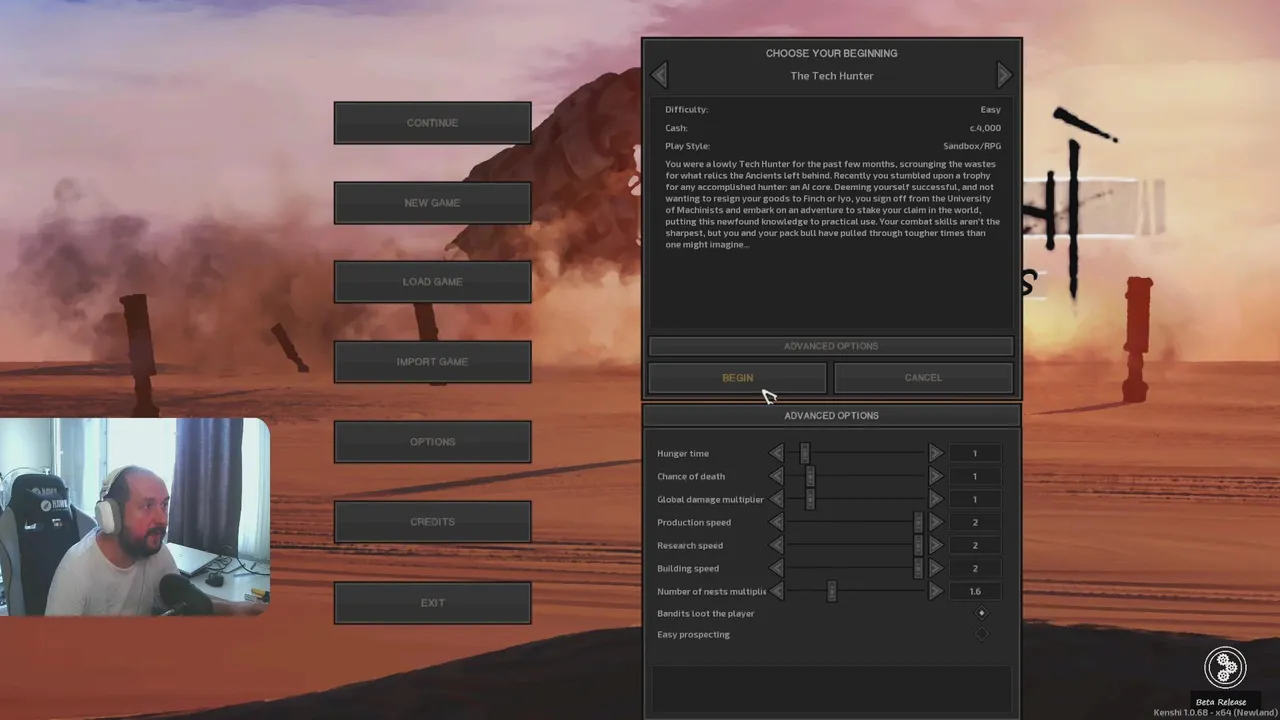Click the Advanced Options panel header

pos(831,416)
